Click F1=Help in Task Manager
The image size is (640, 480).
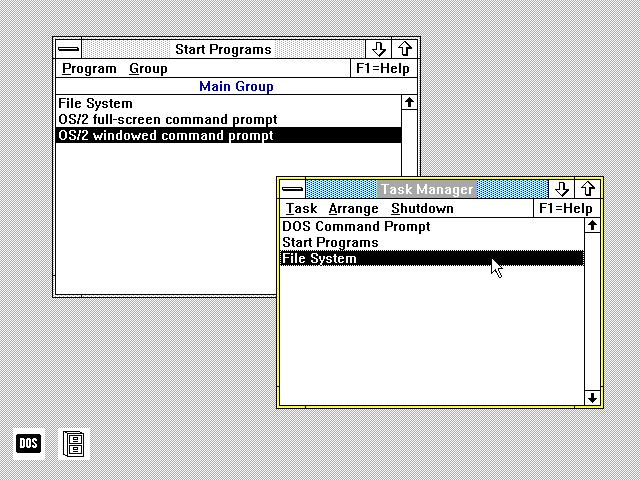coord(566,209)
